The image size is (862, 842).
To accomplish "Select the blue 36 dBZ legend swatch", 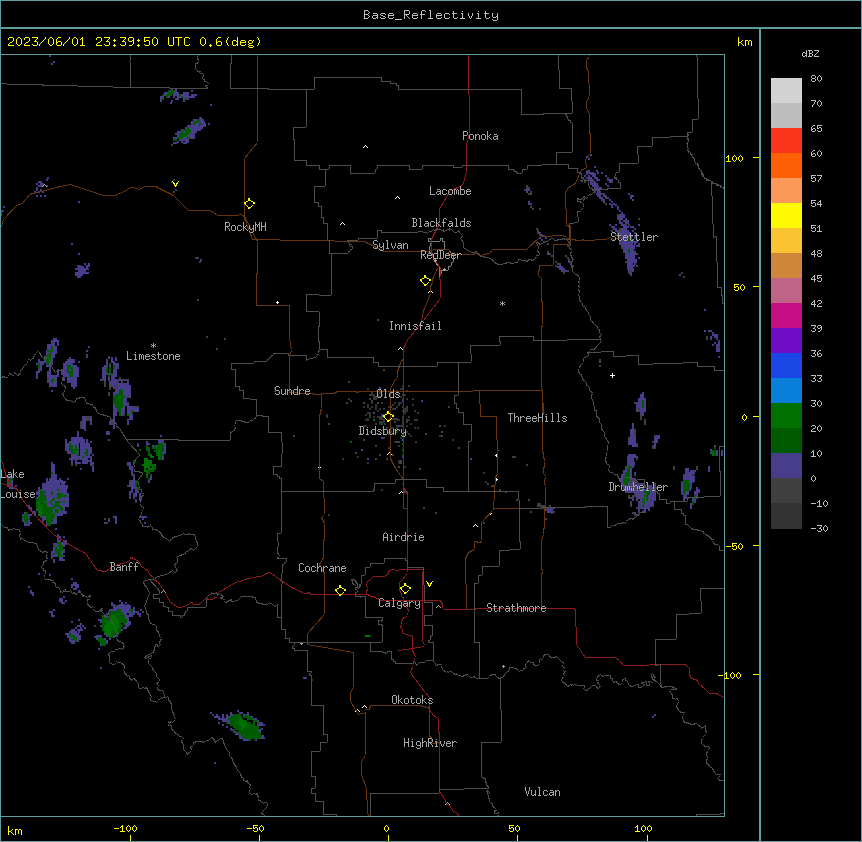I will (x=786, y=365).
